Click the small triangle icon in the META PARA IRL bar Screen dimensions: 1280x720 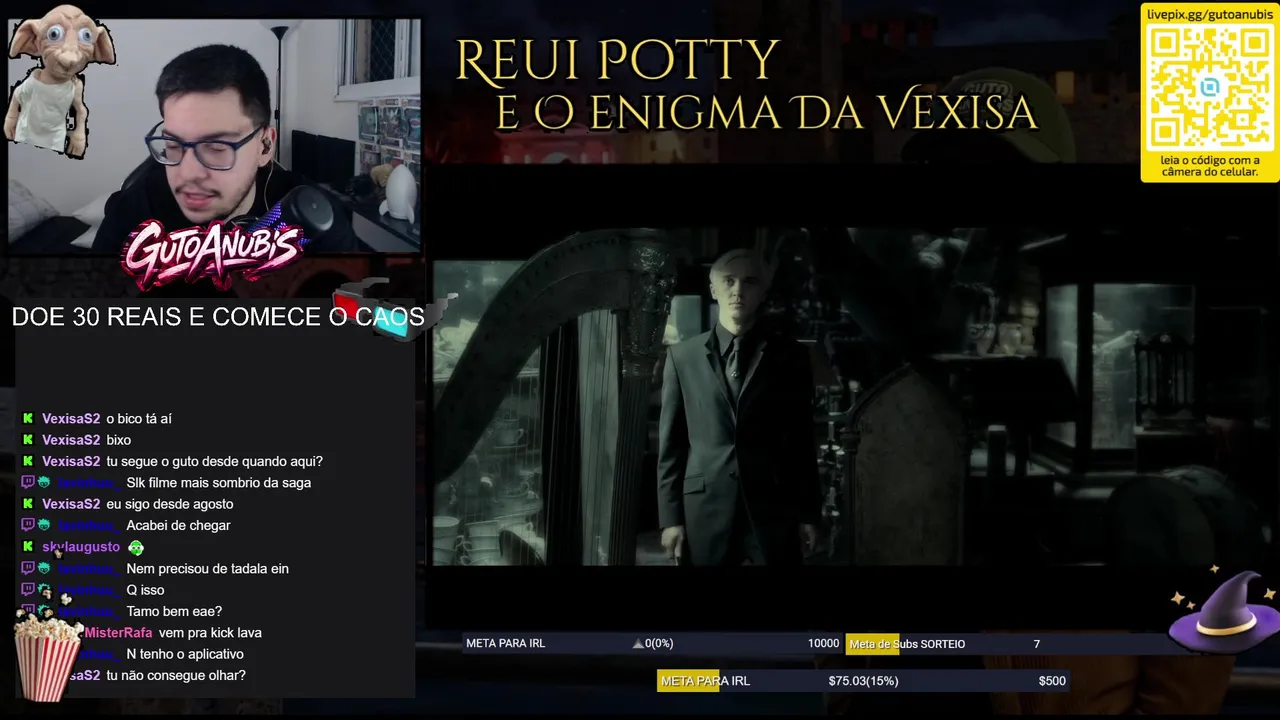point(638,644)
